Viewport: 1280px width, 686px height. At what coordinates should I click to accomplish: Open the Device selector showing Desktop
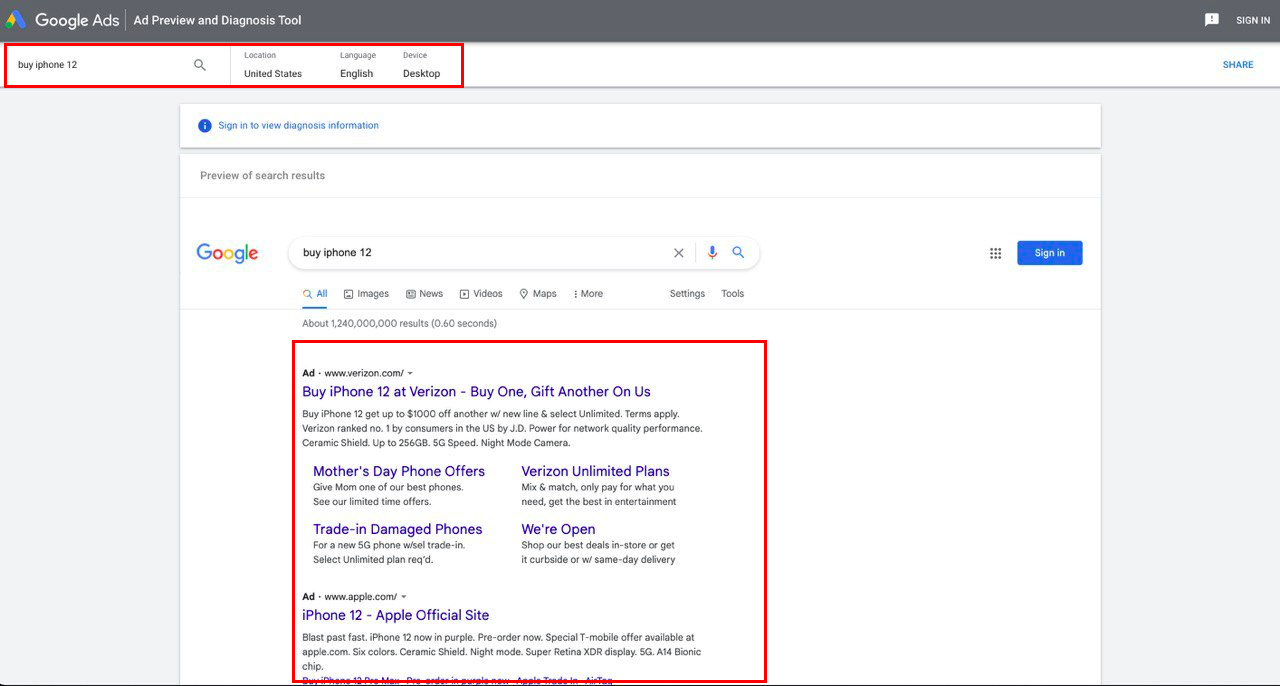pos(421,65)
